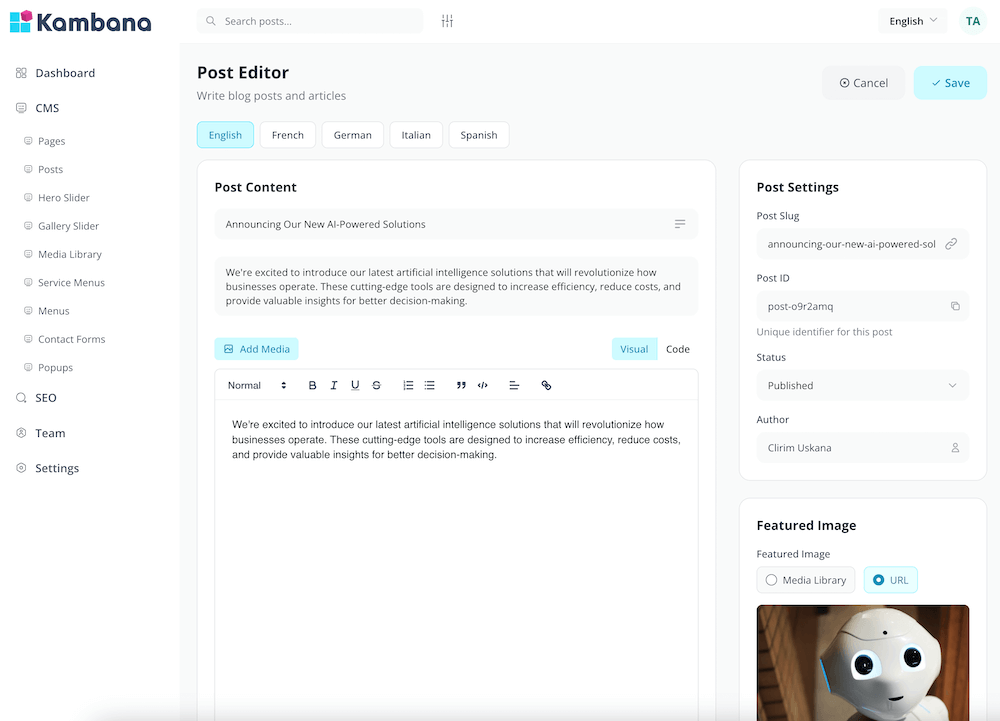1000x721 pixels.
Task: Click the SEO magnifier icon
Action: point(21,398)
